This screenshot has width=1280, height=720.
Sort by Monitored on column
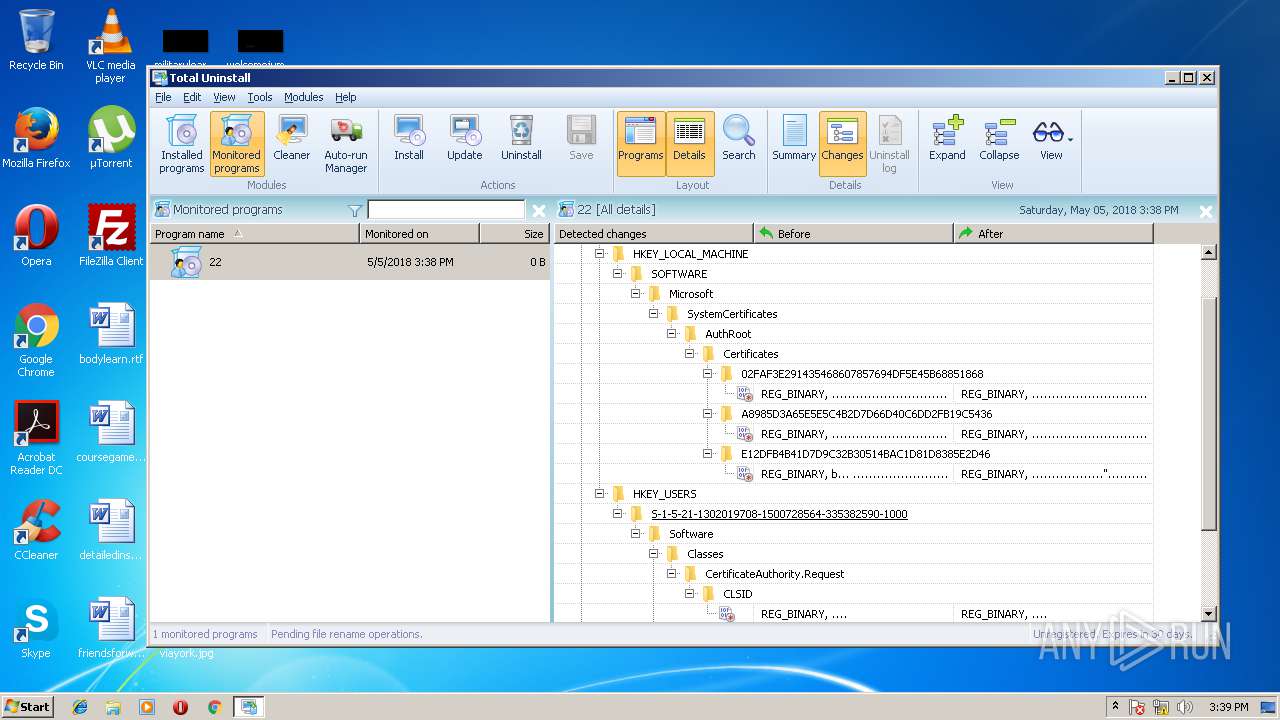coord(420,233)
